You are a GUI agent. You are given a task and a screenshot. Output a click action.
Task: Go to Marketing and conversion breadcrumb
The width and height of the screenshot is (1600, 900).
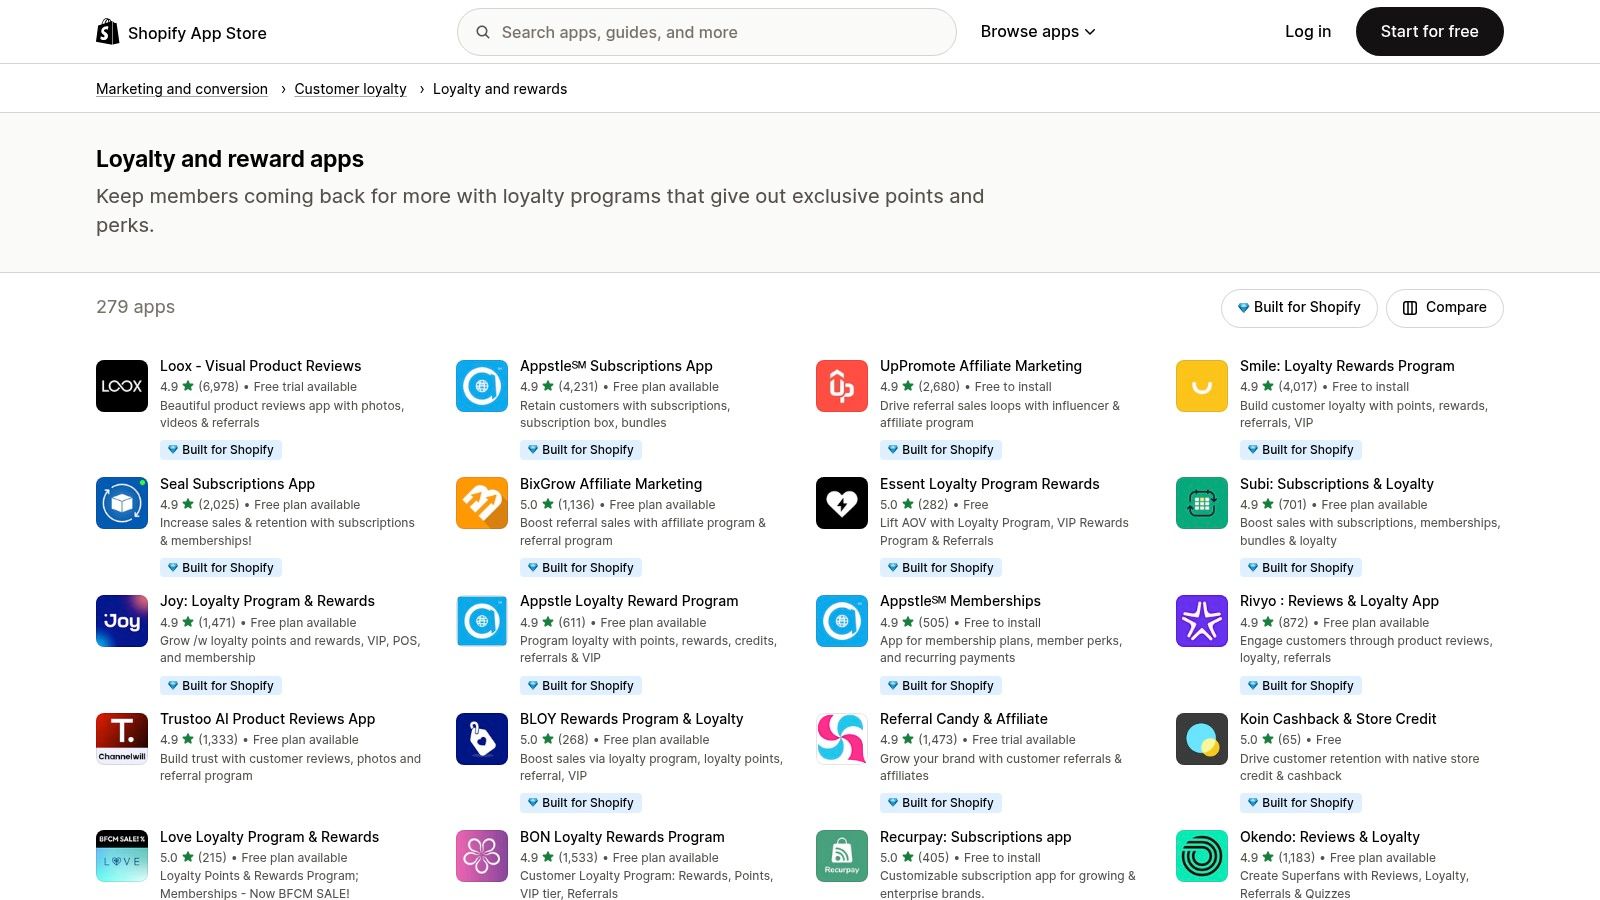tap(182, 89)
